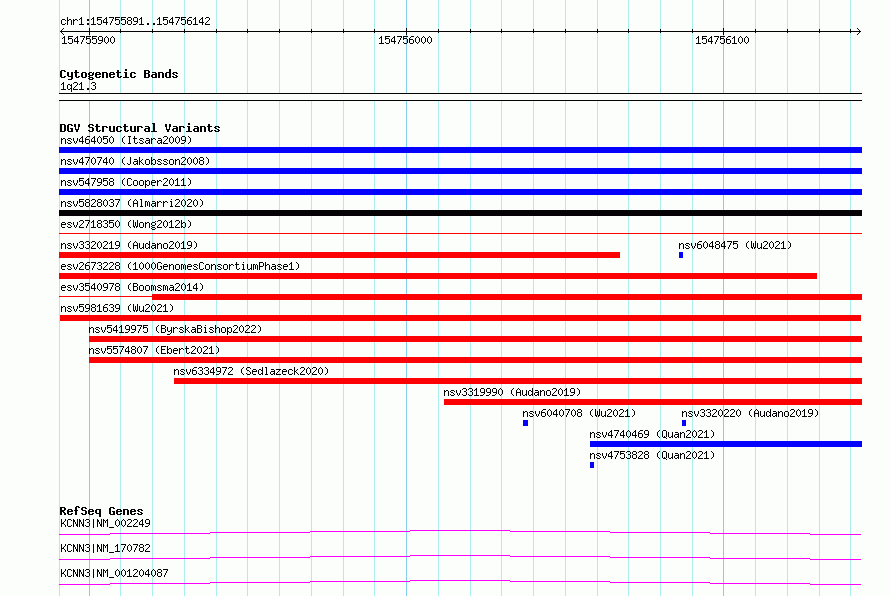Click the nsv464050 (Itsara2009) blue variant bar
Viewport: 890px width, 596px height.
[x=460, y=150]
